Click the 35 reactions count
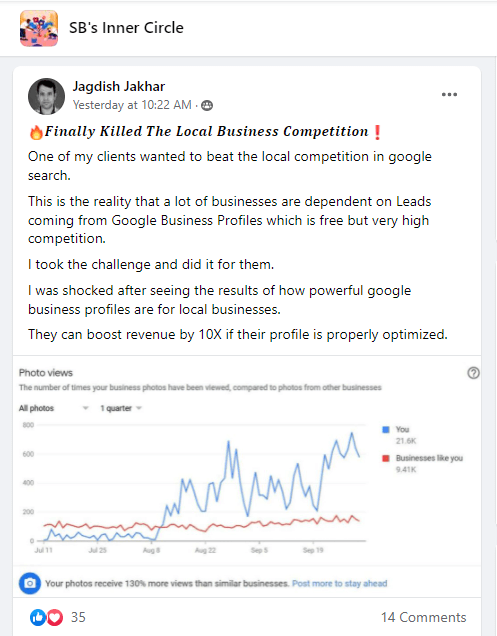Screen dimensions: 497x636 coord(78,617)
